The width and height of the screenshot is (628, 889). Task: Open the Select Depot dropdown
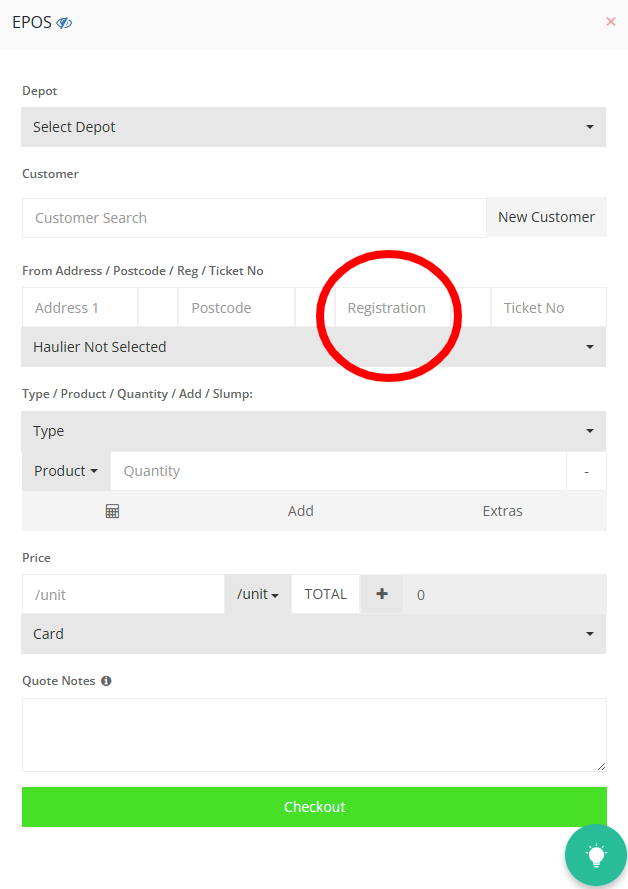point(314,127)
